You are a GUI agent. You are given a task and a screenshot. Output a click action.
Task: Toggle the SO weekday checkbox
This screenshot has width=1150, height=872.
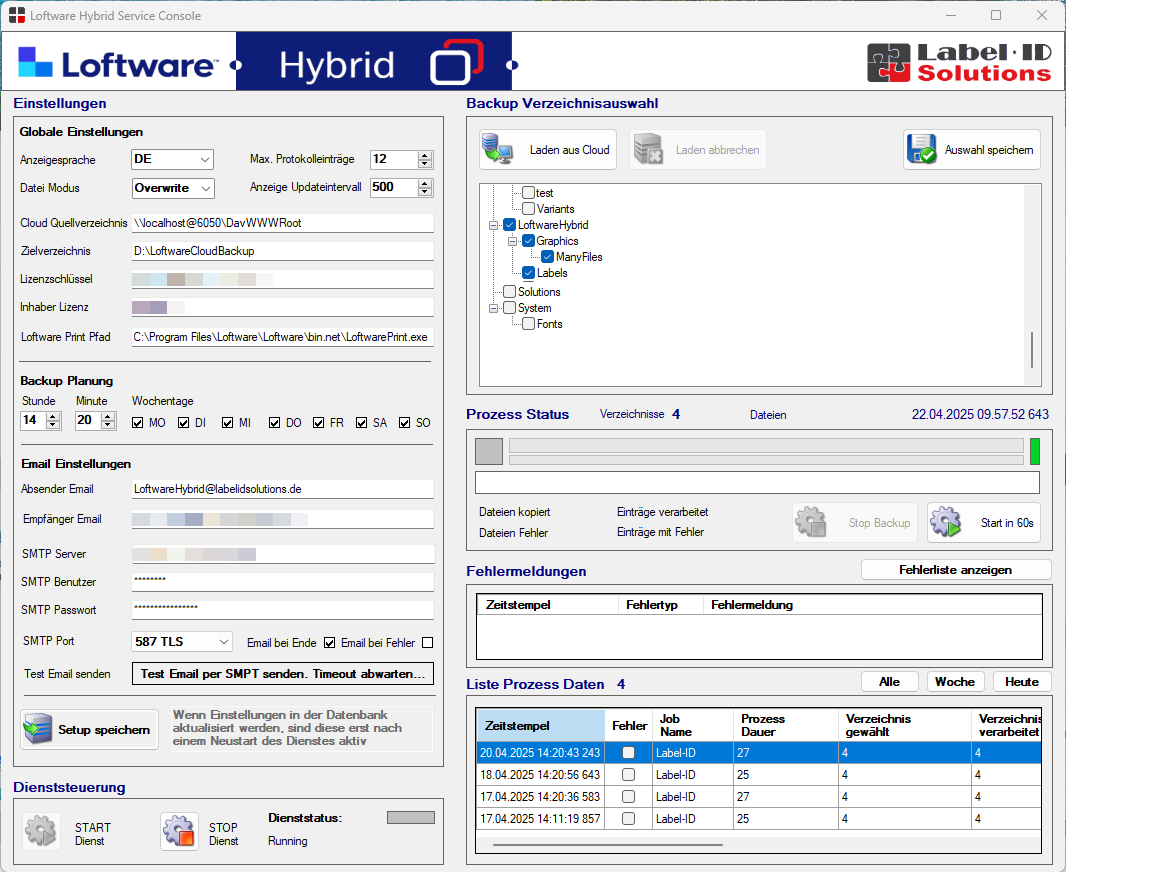(404, 422)
